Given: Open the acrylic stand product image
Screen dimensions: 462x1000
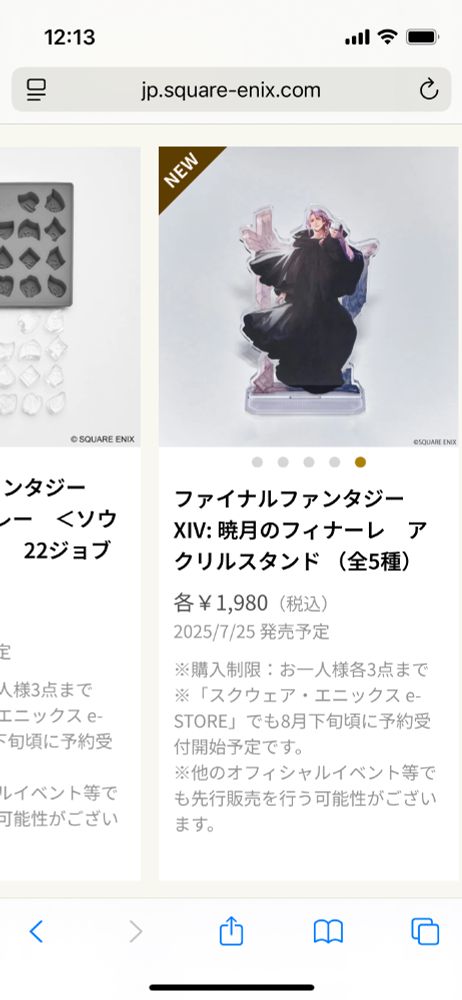Looking at the screenshot, I should point(308,297).
